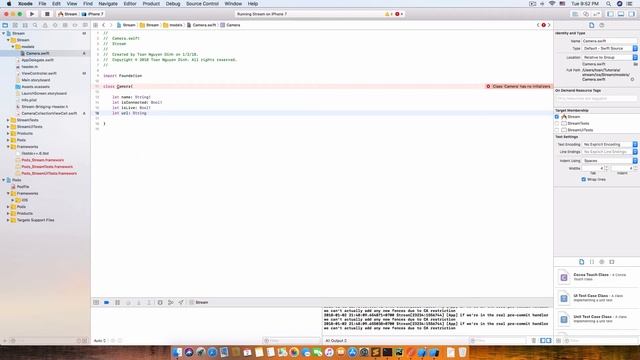The height and width of the screenshot is (360, 640).
Task: Collapse the models folder
Action: point(13,47)
